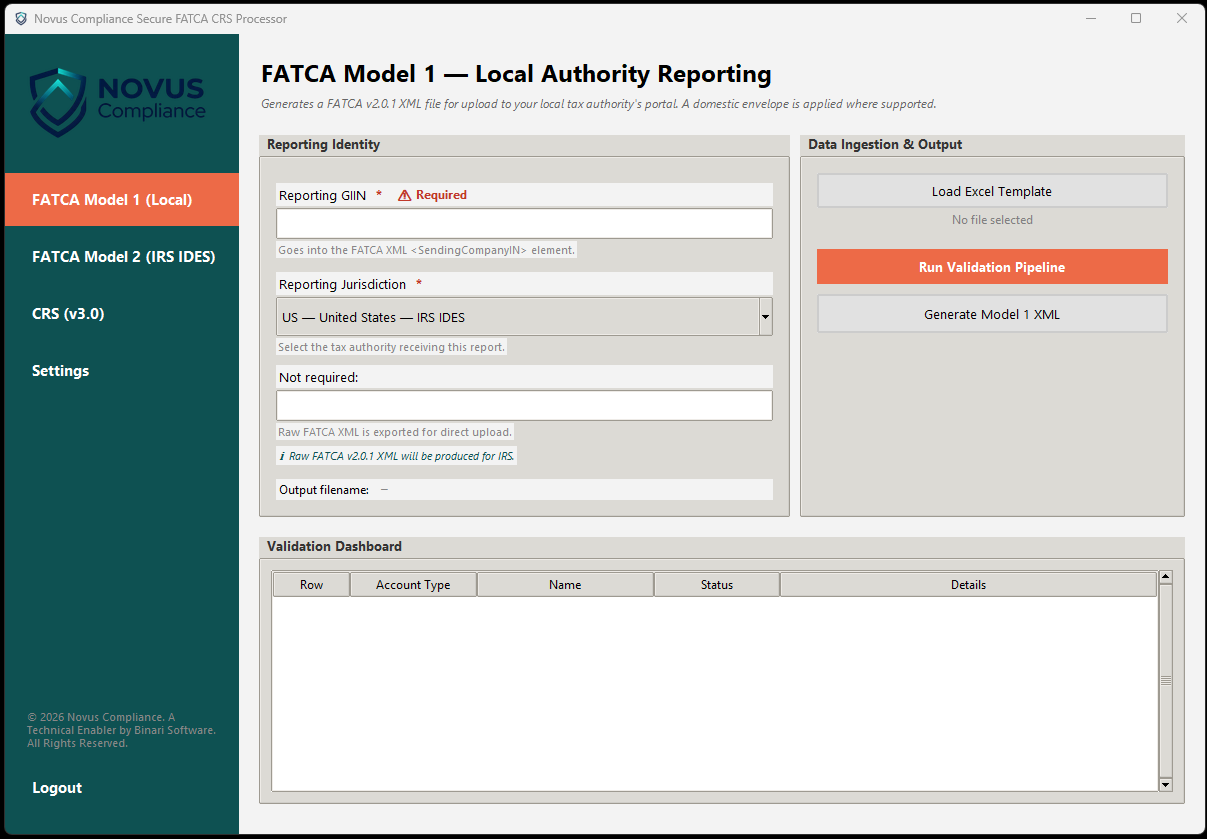Click the page heading 'FATCA Model 1 — Local Authority Reporting'
Image resolution: width=1207 pixels, height=839 pixels.
point(516,74)
